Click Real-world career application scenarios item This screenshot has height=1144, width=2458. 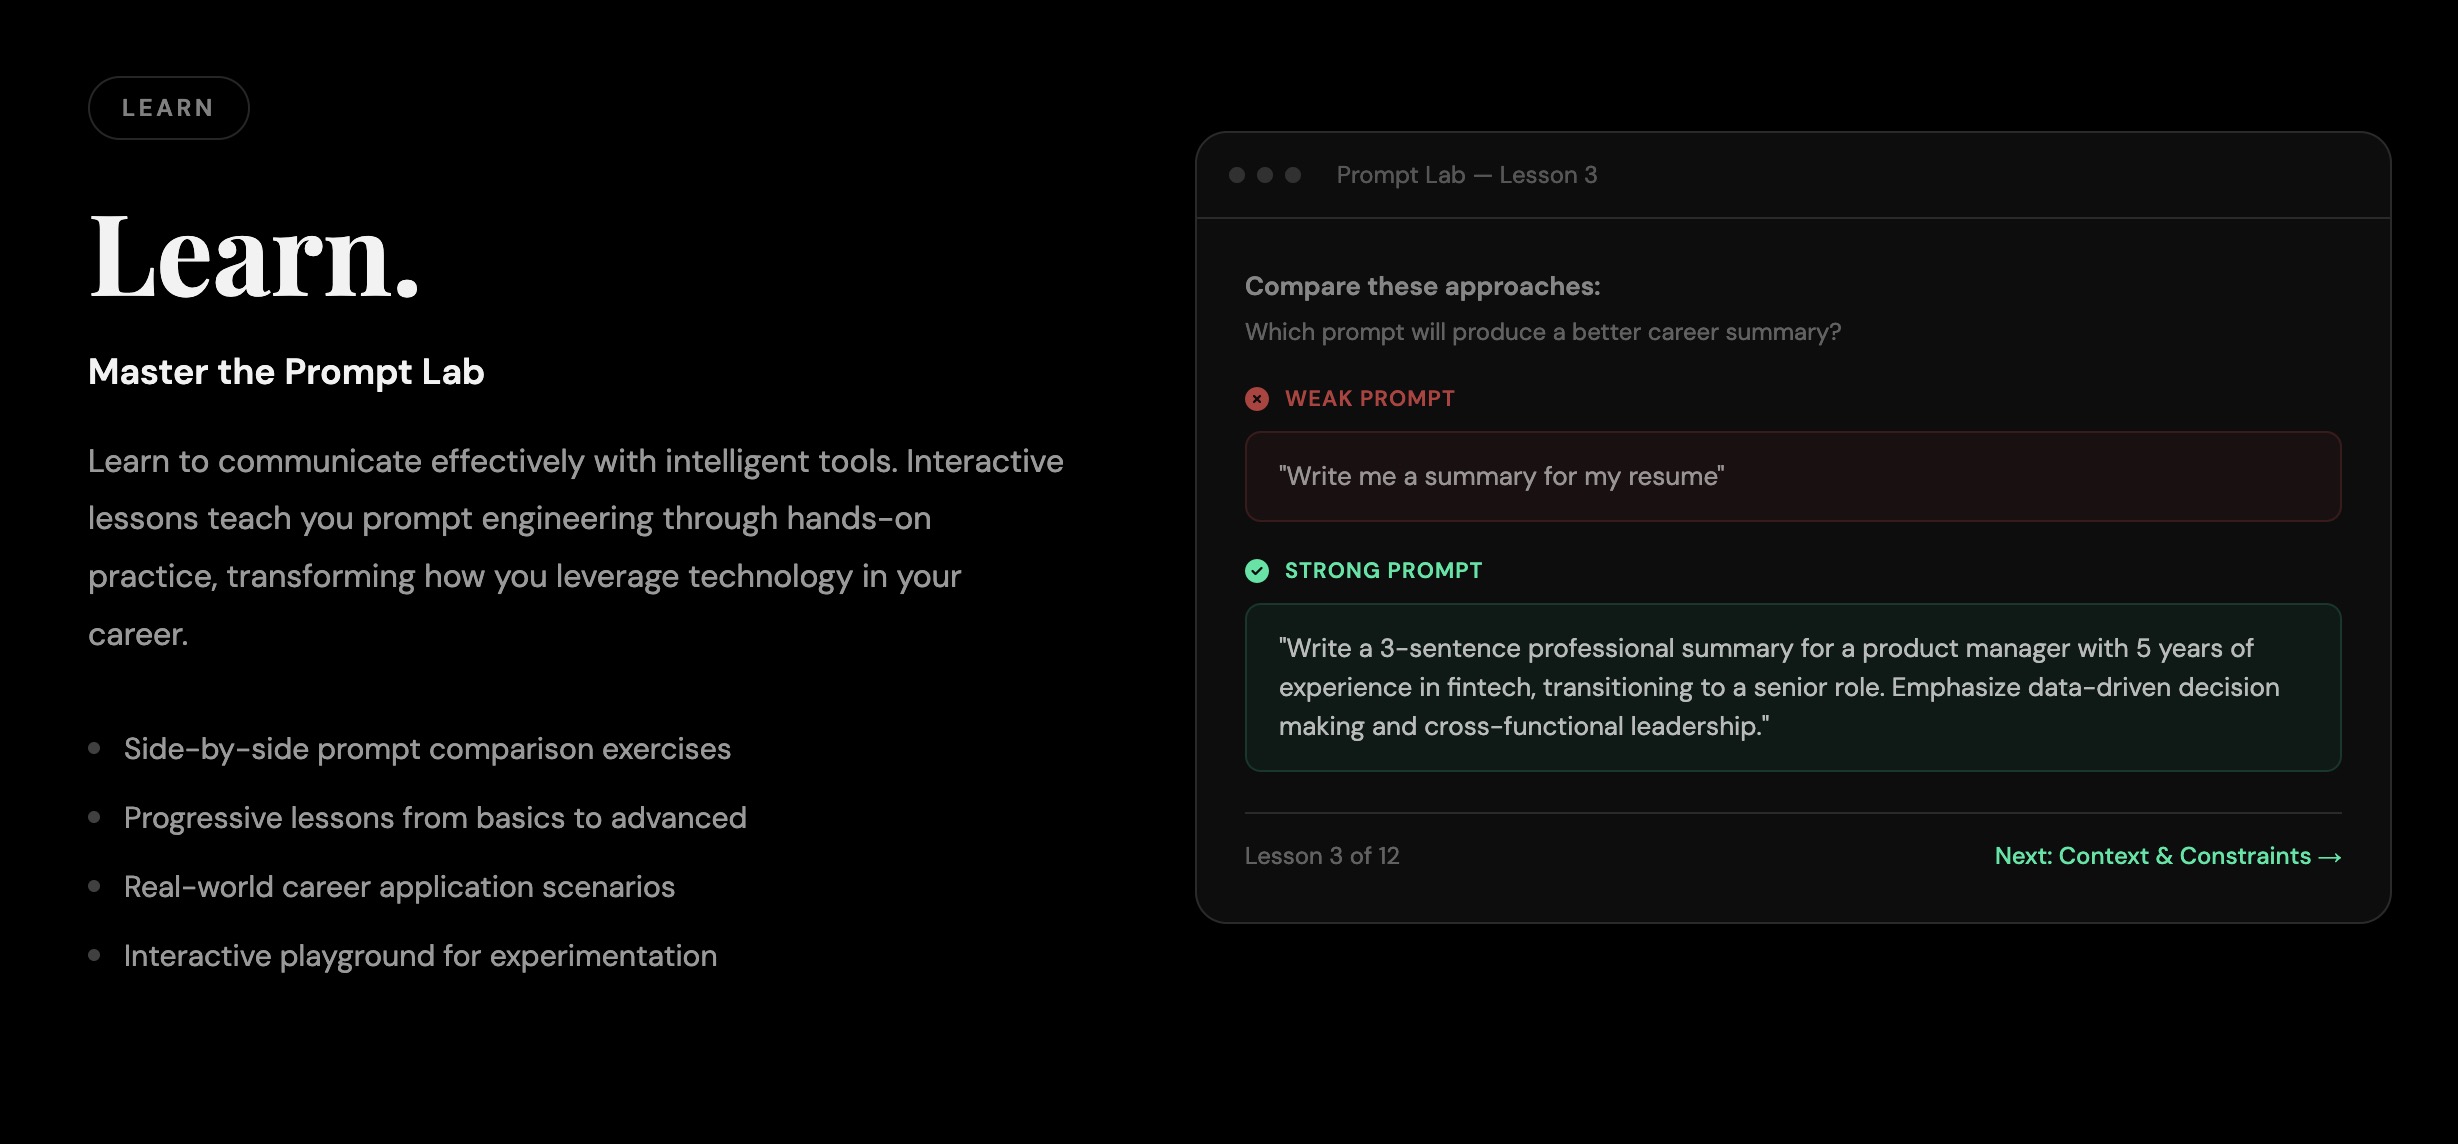click(399, 887)
